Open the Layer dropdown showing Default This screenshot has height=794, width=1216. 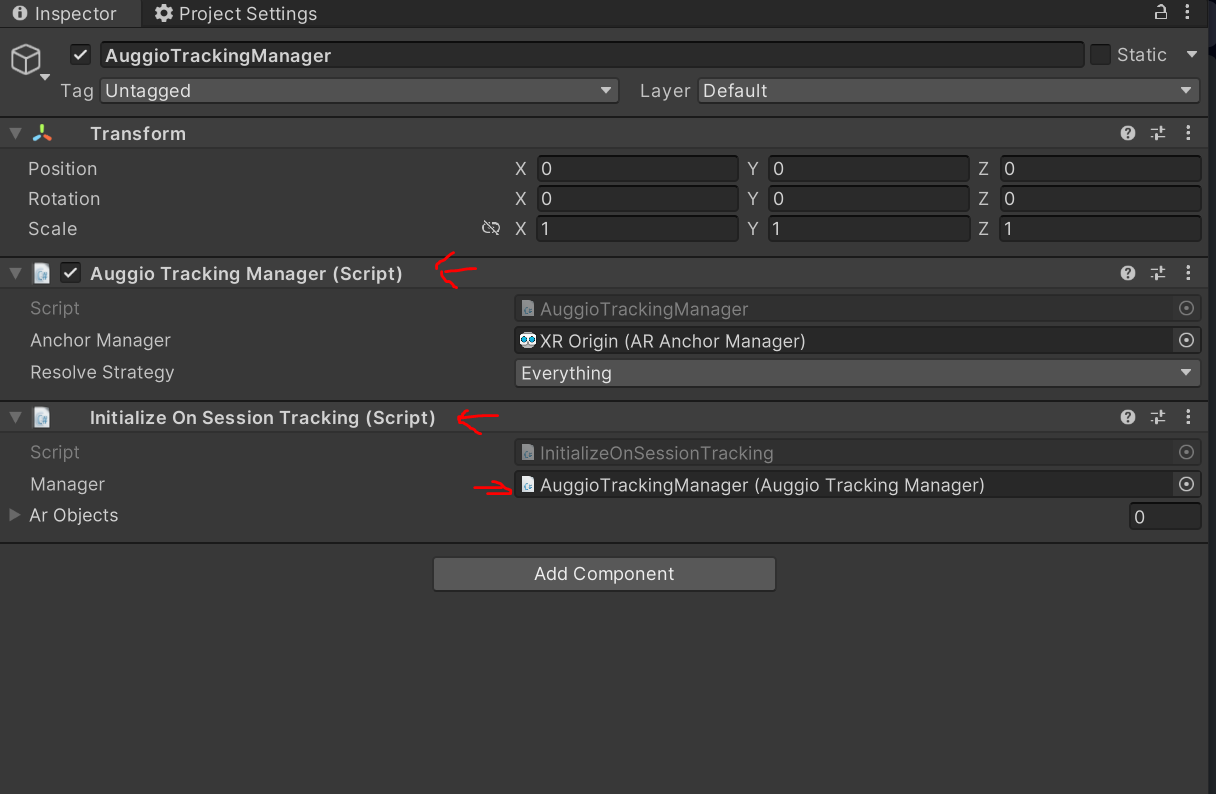tap(948, 91)
